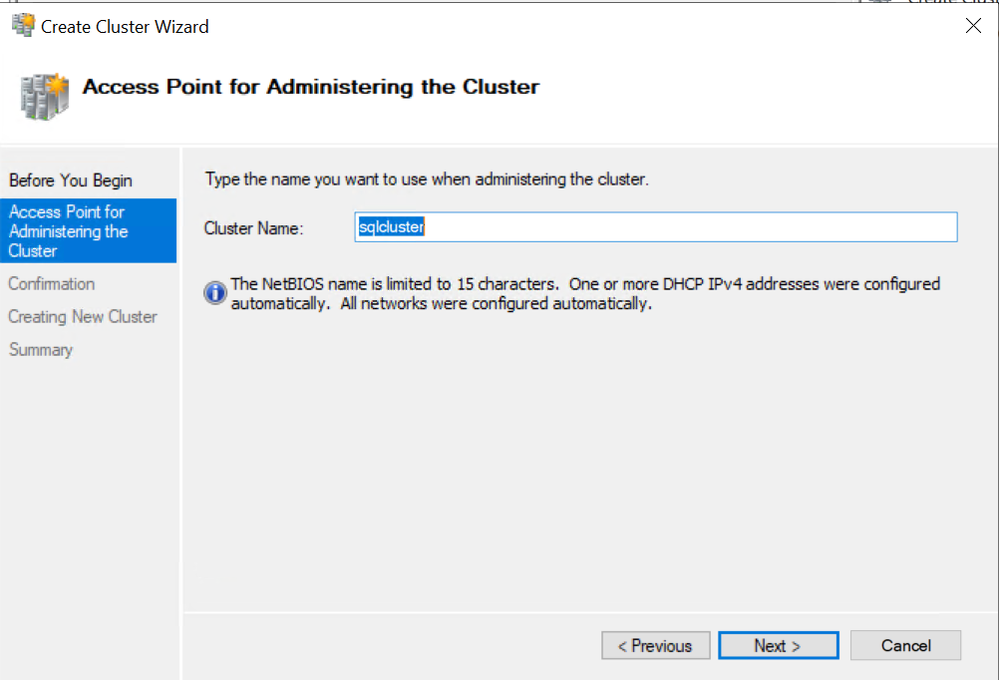Click the 'Type the name' instruction text
The image size is (999, 680).
point(427,179)
